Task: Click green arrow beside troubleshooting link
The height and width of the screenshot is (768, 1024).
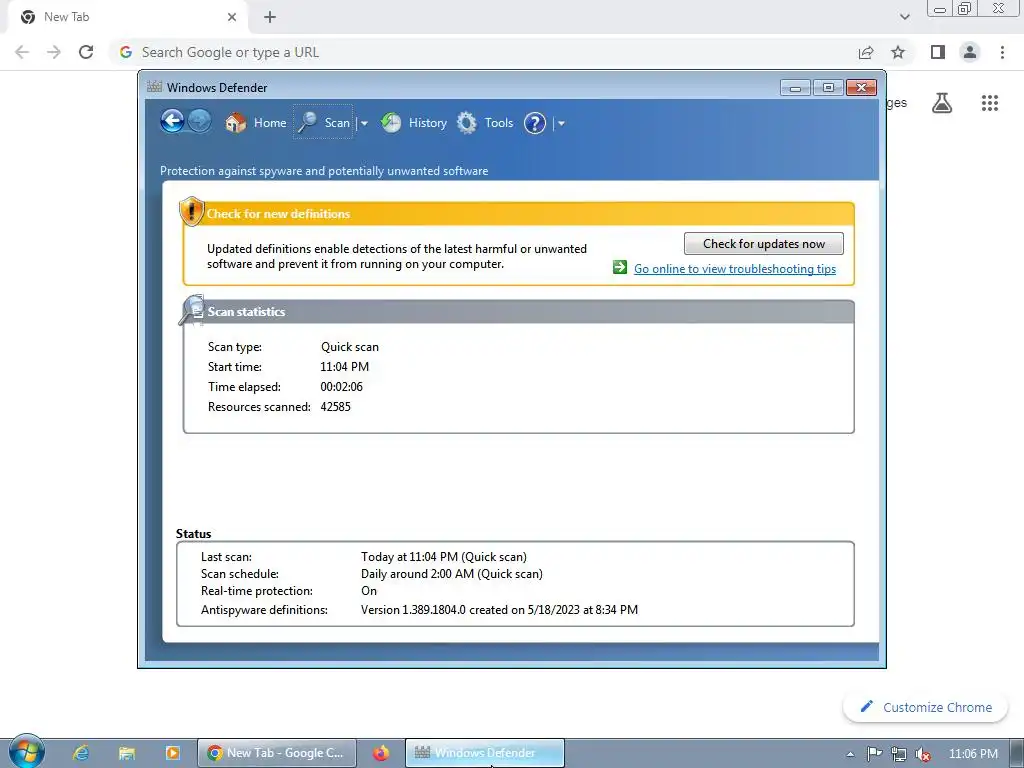Action: (620, 267)
